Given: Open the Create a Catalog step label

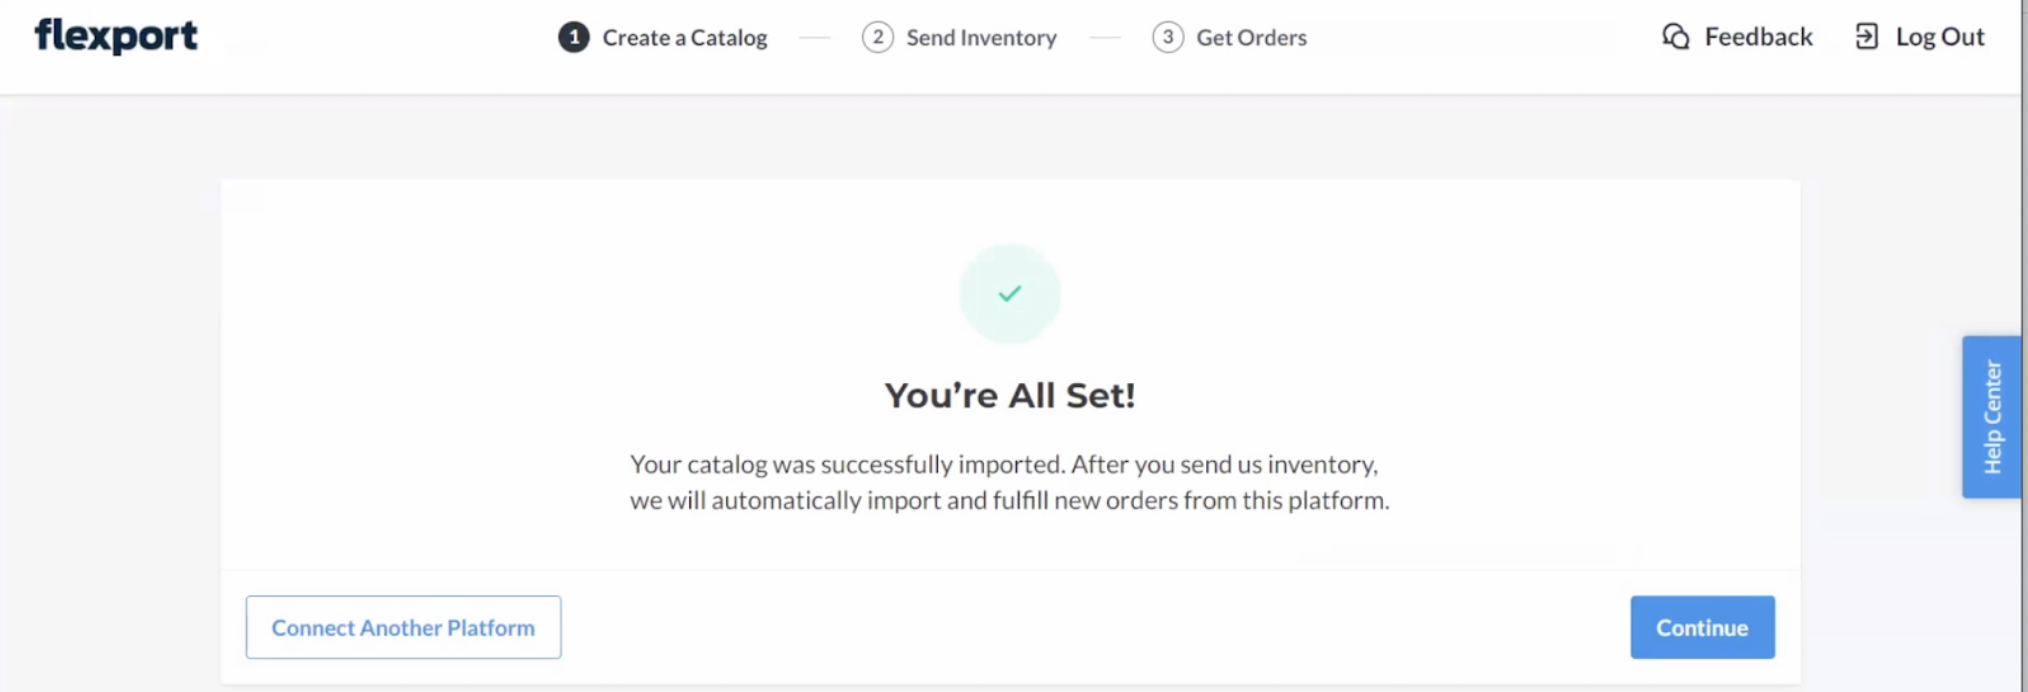Looking at the screenshot, I should pos(685,38).
